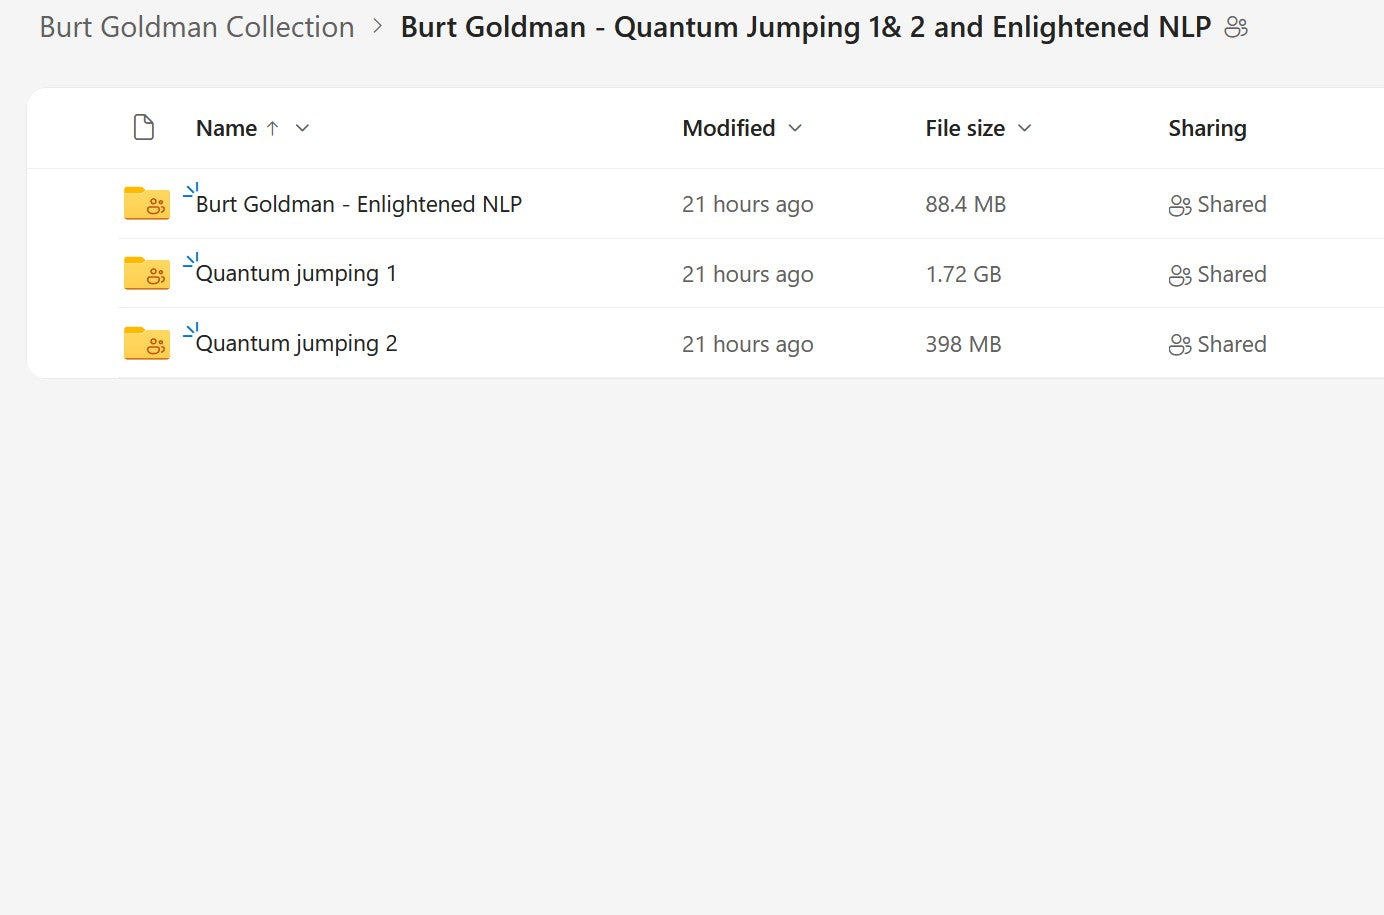
Task: Click the shared people icon beside breadcrumb title
Action: pos(1236,28)
